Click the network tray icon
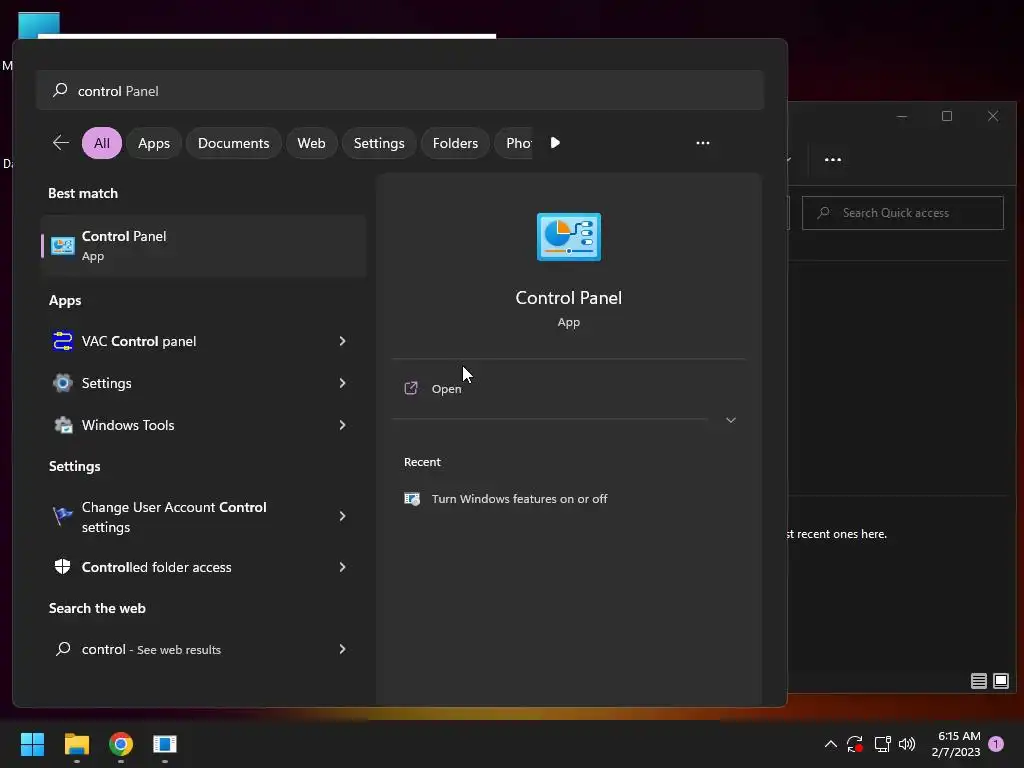This screenshot has width=1024, height=768. pos(882,744)
